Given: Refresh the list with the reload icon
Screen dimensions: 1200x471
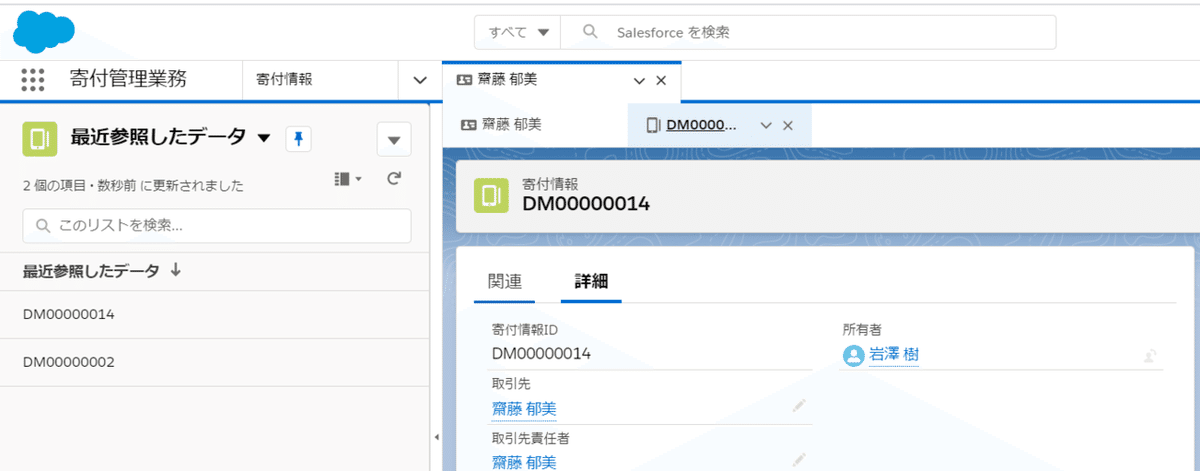Looking at the screenshot, I should pyautogui.click(x=394, y=178).
